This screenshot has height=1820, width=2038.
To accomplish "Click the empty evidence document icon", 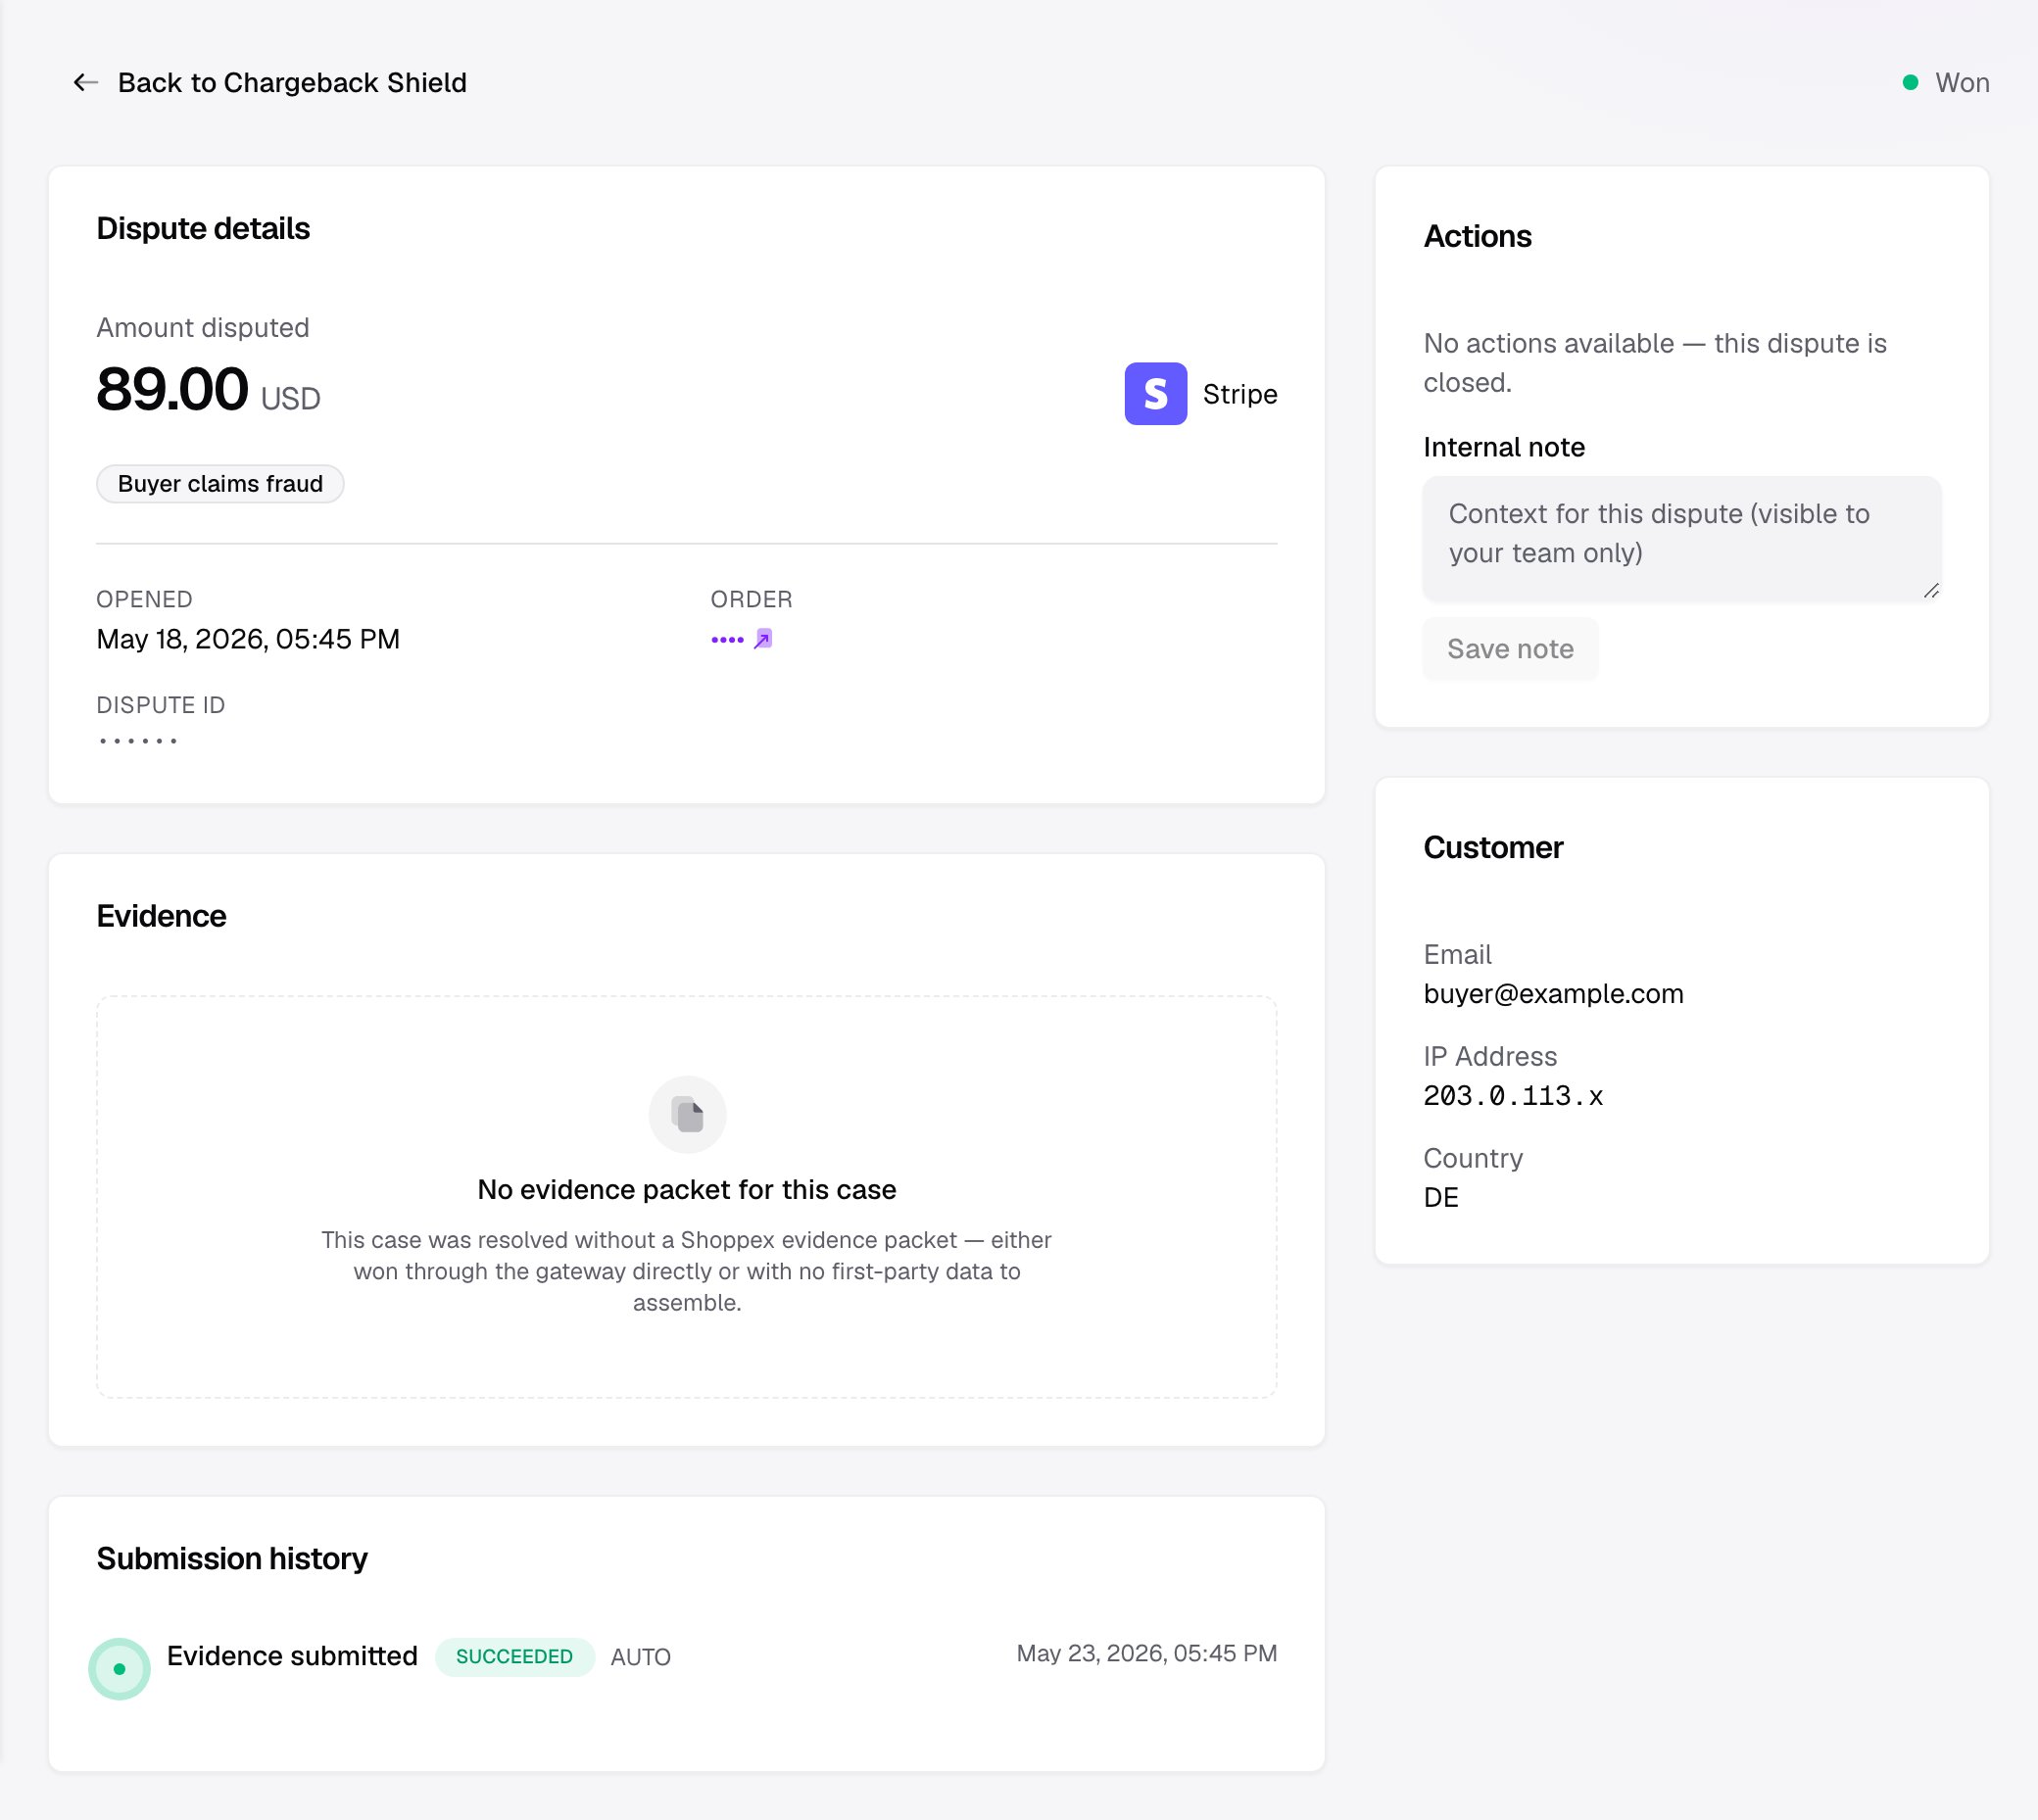I will pyautogui.click(x=687, y=1114).
